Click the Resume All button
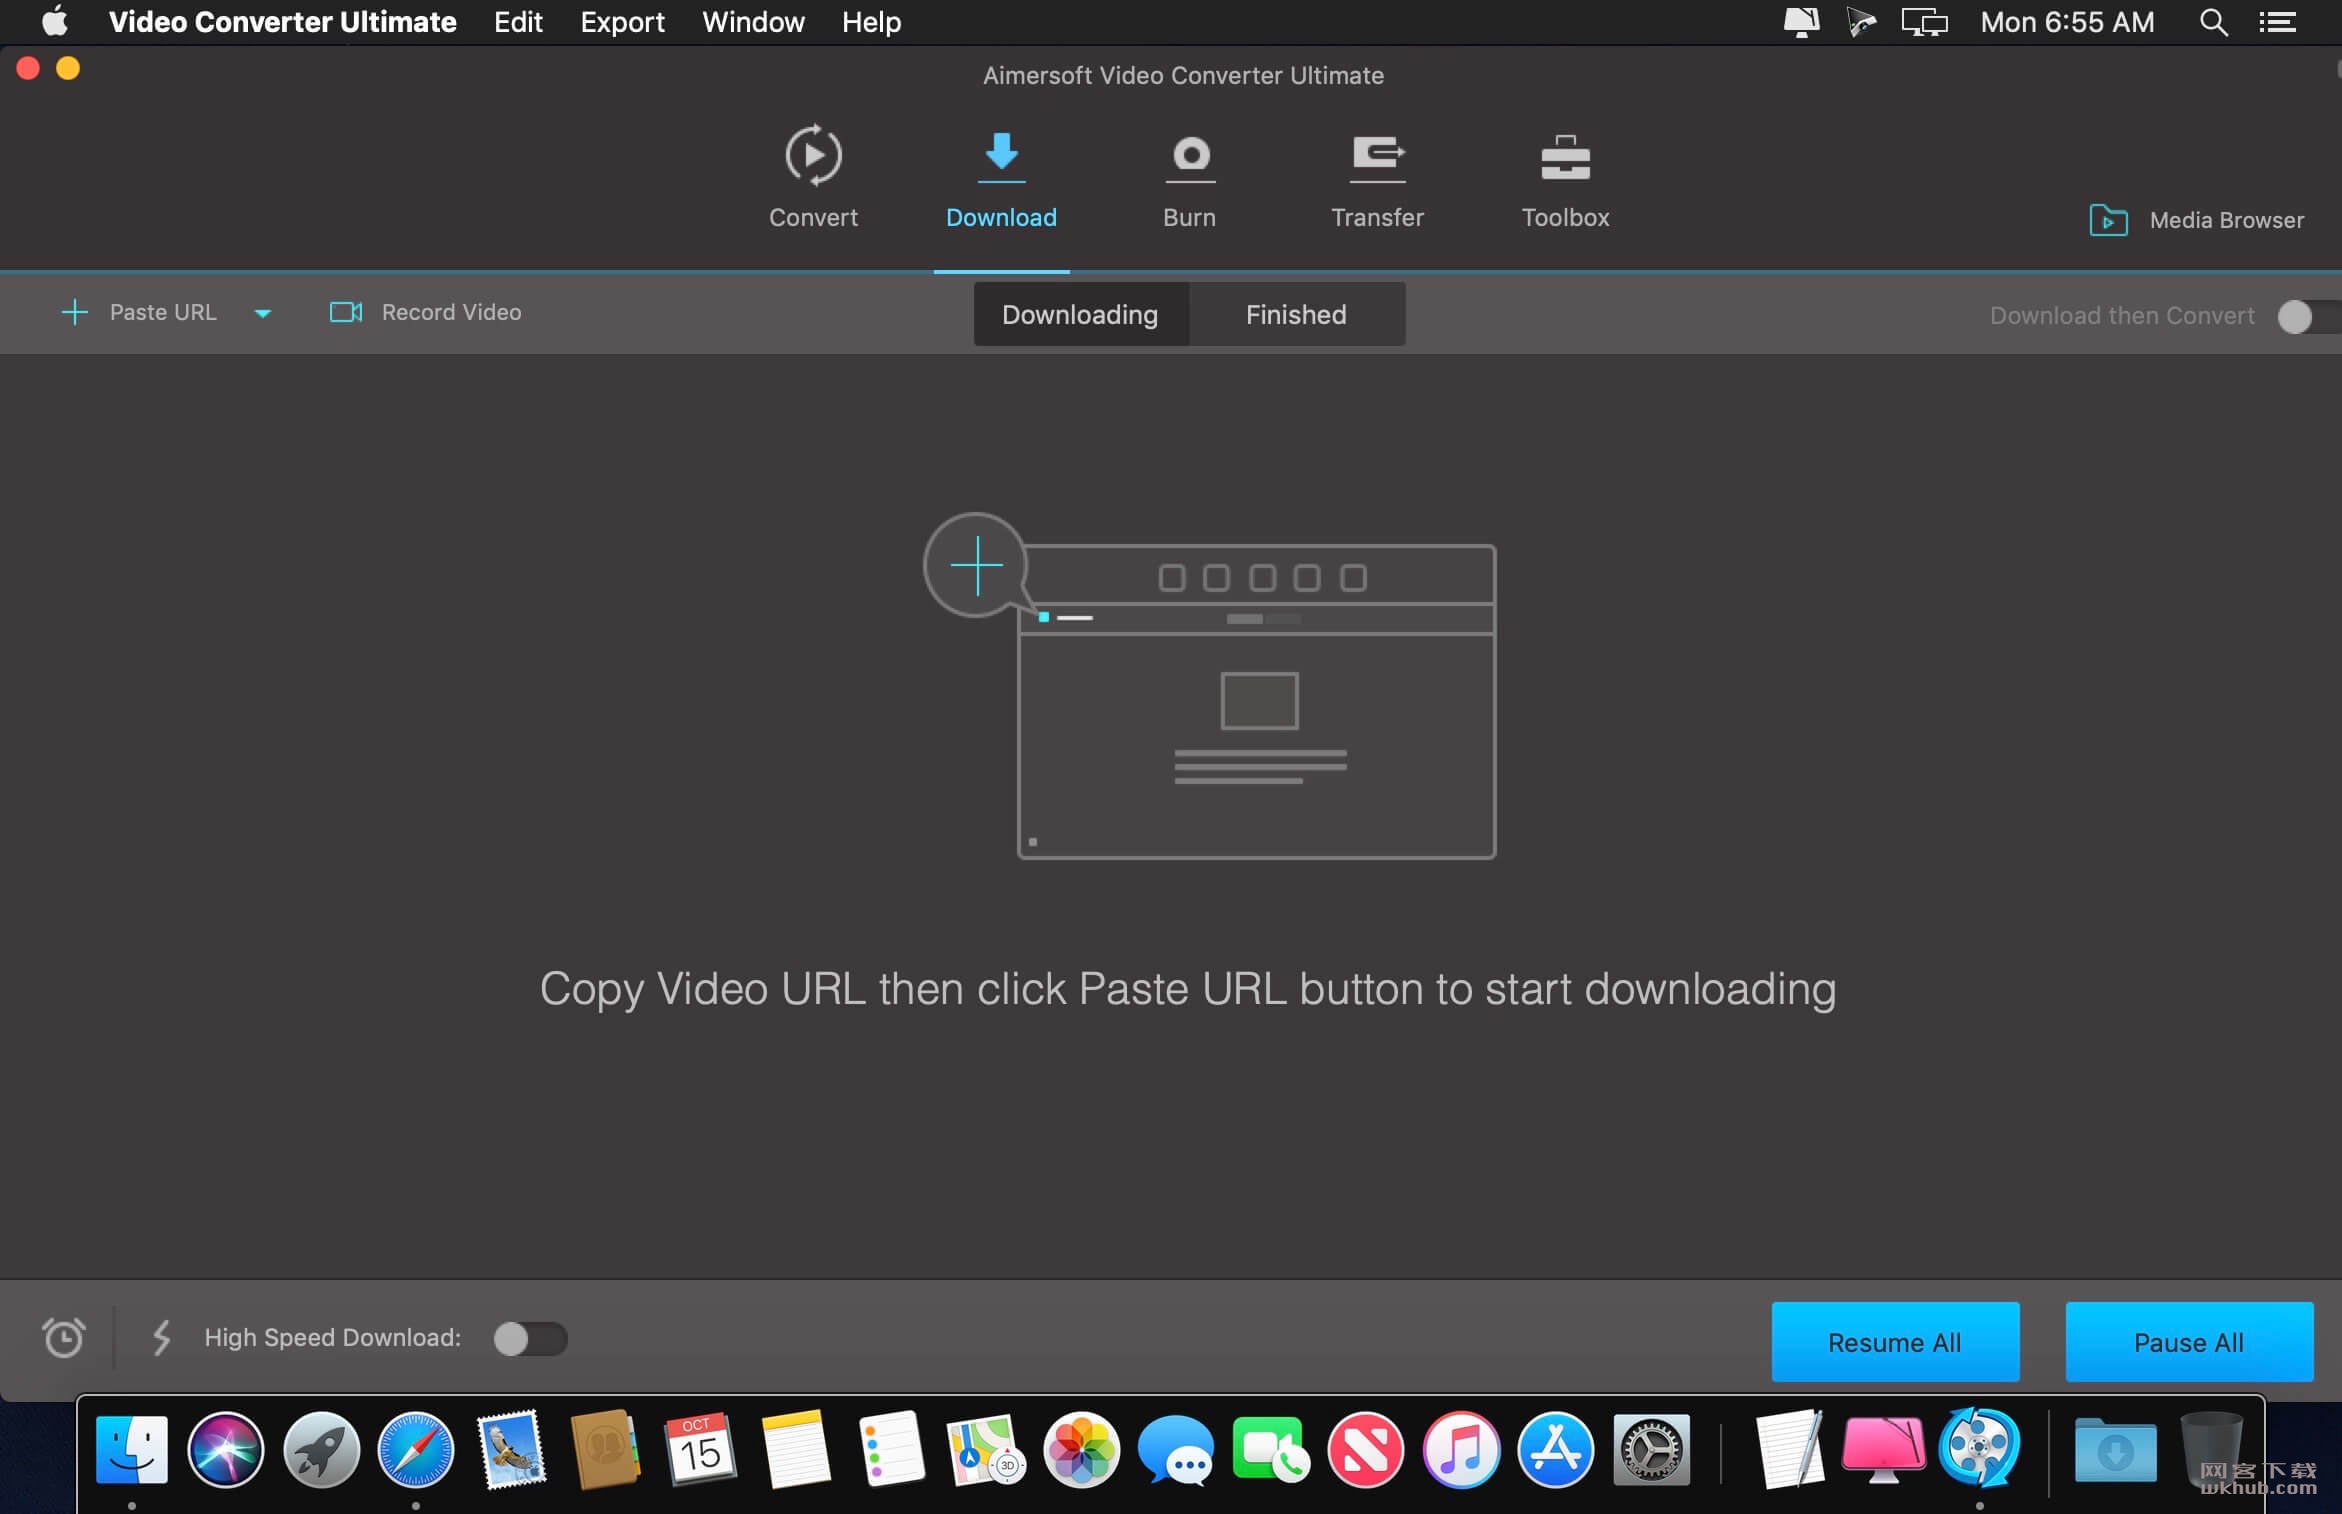Screen dimensions: 2342x1514 pyautogui.click(x=1895, y=1342)
